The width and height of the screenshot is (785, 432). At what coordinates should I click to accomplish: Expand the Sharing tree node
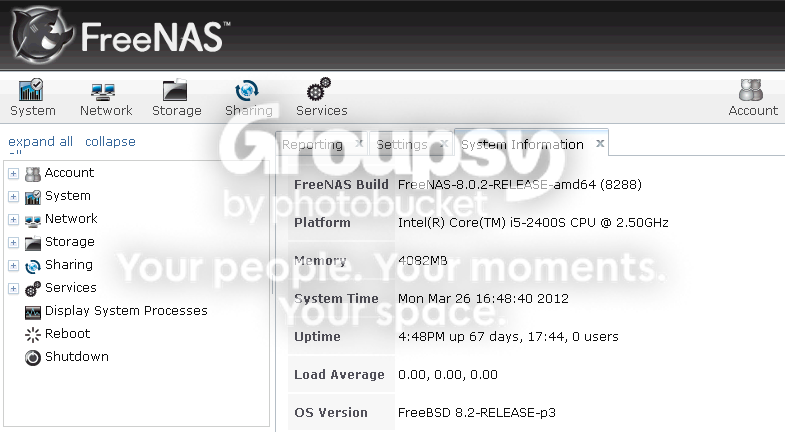[x=14, y=266]
